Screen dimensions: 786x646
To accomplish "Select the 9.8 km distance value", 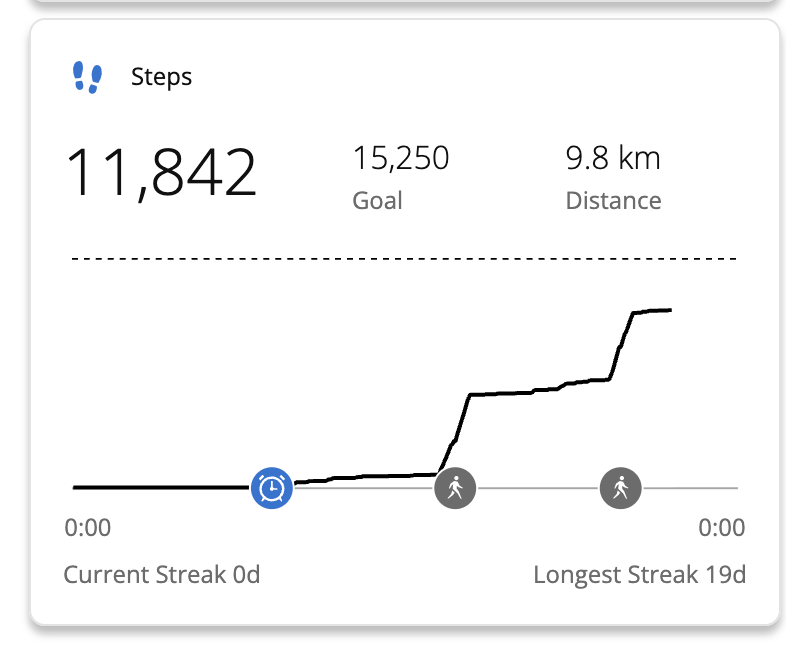I will click(613, 158).
